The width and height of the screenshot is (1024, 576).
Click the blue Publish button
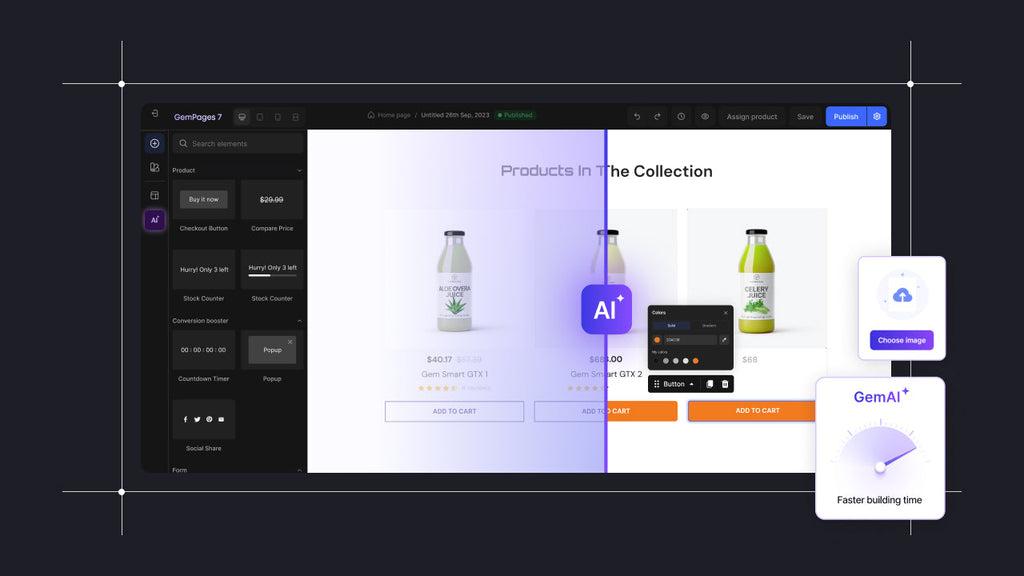(x=846, y=117)
